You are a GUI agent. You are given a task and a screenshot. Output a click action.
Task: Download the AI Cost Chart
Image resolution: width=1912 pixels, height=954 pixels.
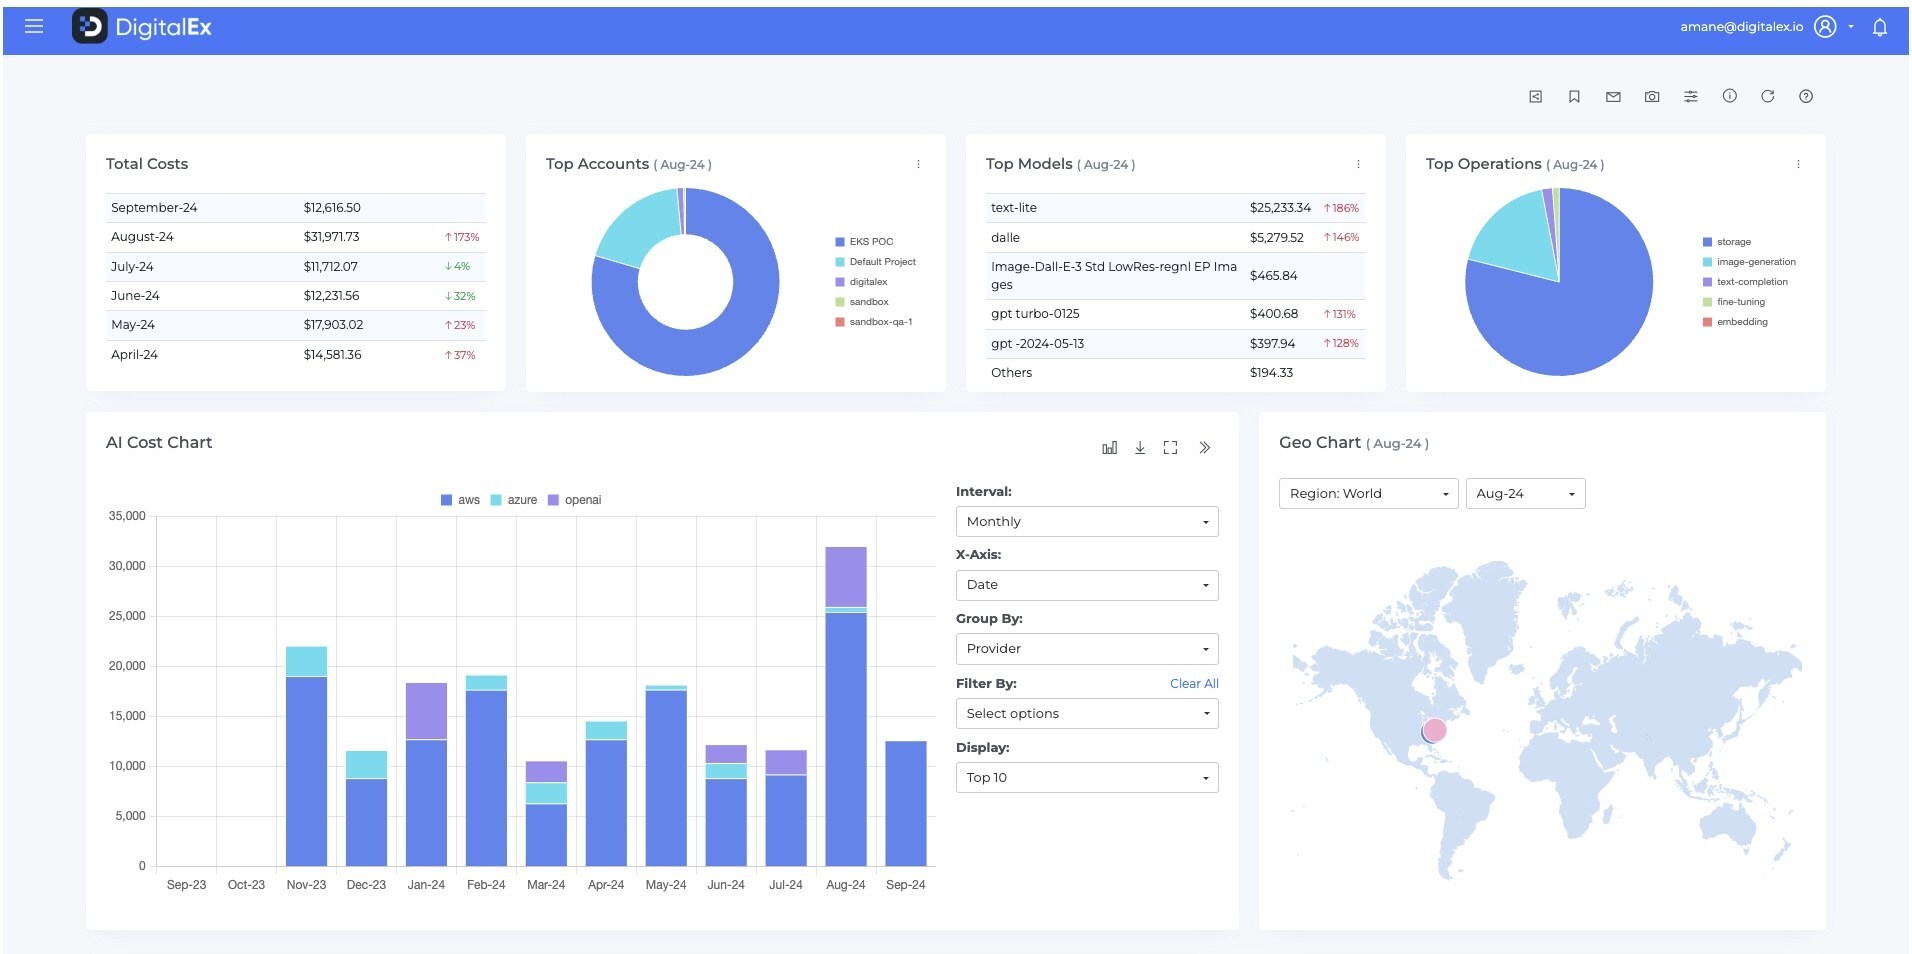coord(1140,448)
